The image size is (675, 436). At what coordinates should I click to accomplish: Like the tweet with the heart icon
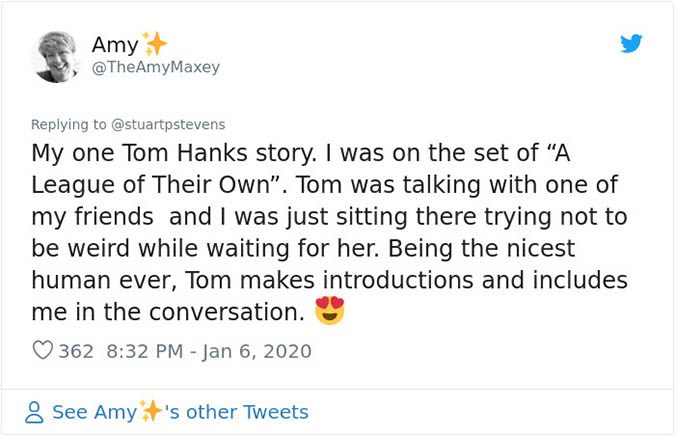point(43,351)
